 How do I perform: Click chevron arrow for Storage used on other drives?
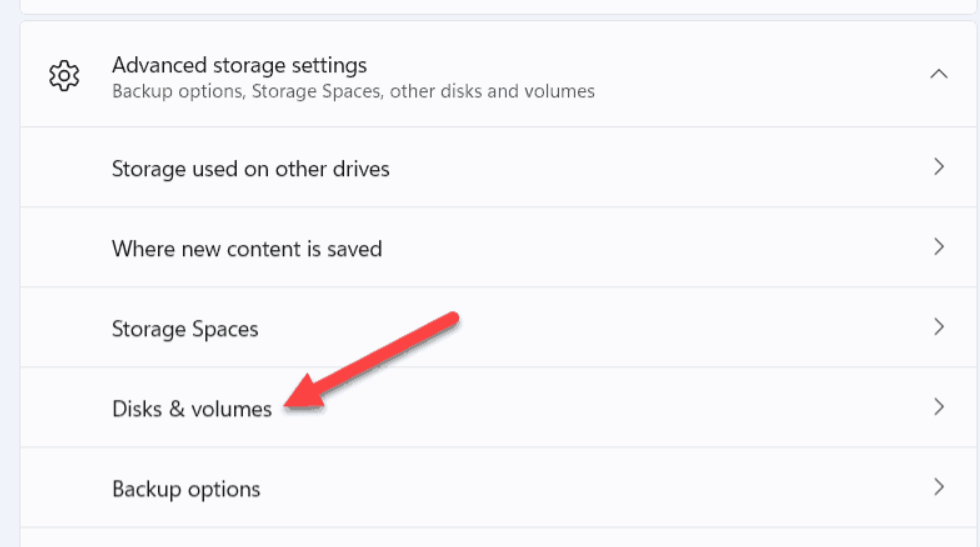coord(938,167)
